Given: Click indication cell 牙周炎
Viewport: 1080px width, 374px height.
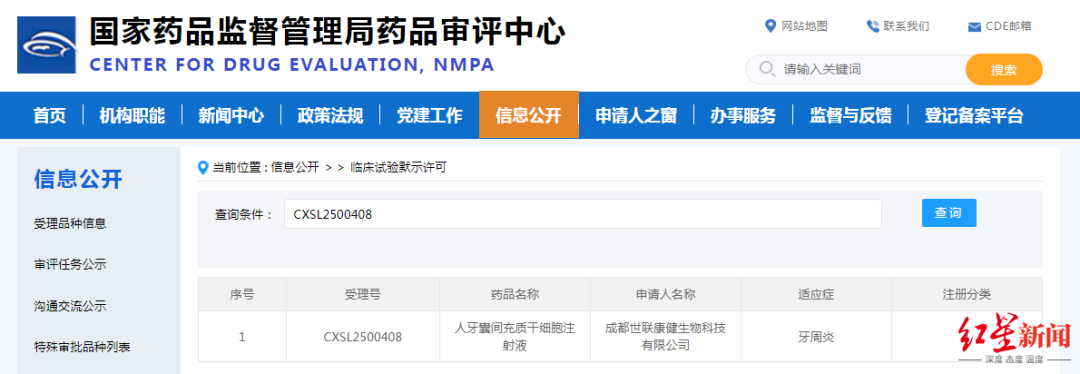Looking at the screenshot, I should coord(816,337).
